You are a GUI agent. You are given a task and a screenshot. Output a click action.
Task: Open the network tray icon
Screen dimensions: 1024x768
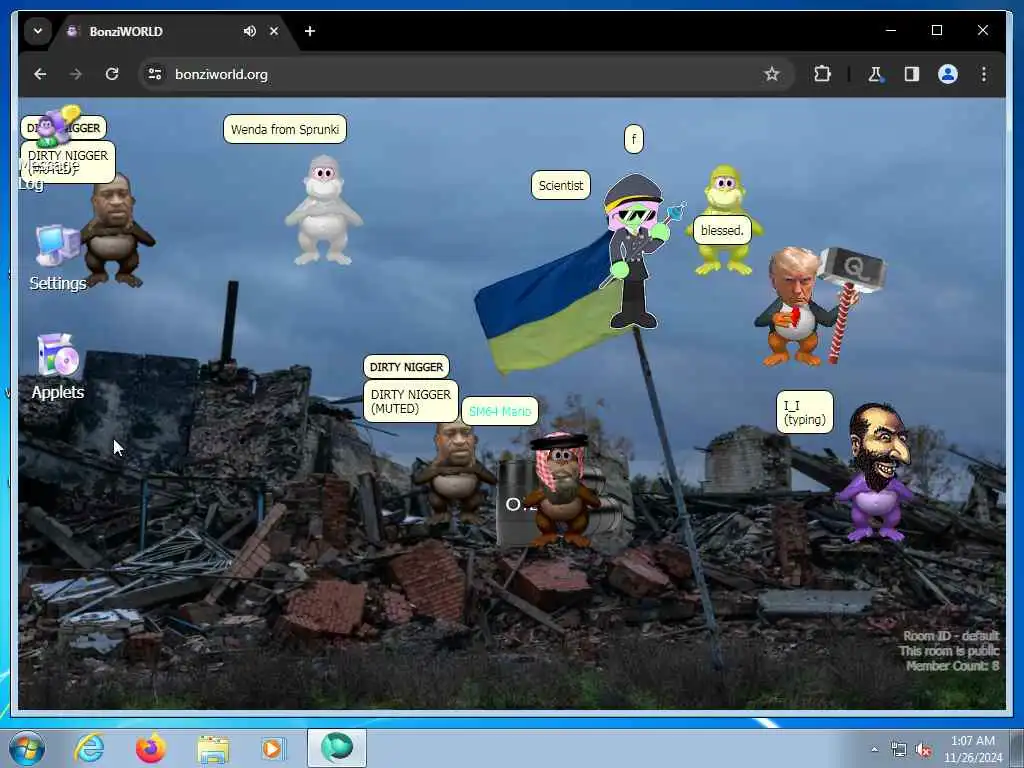[x=899, y=750]
